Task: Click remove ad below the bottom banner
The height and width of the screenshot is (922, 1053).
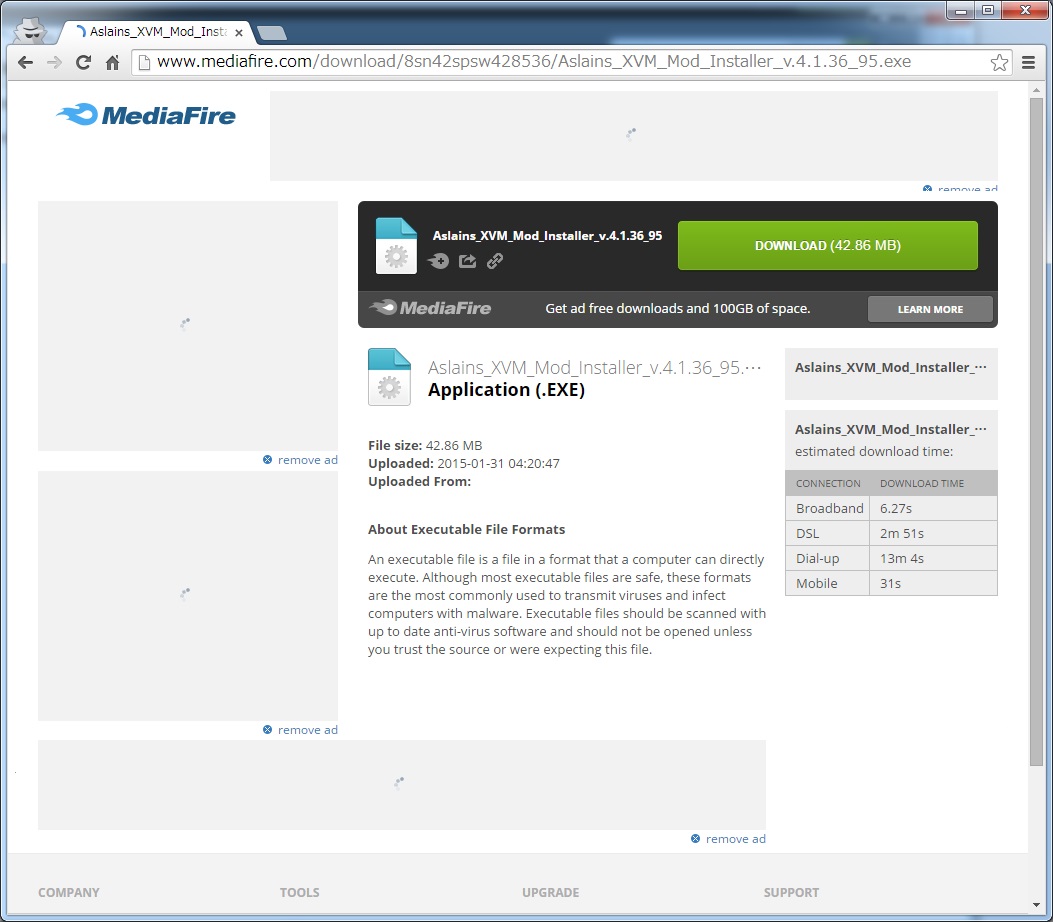Action: click(x=729, y=839)
